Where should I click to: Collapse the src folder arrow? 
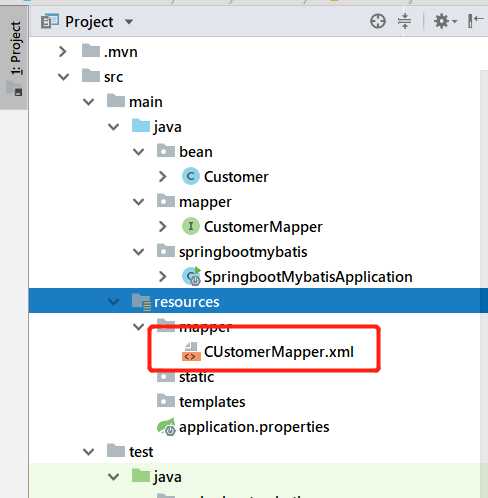click(x=63, y=77)
